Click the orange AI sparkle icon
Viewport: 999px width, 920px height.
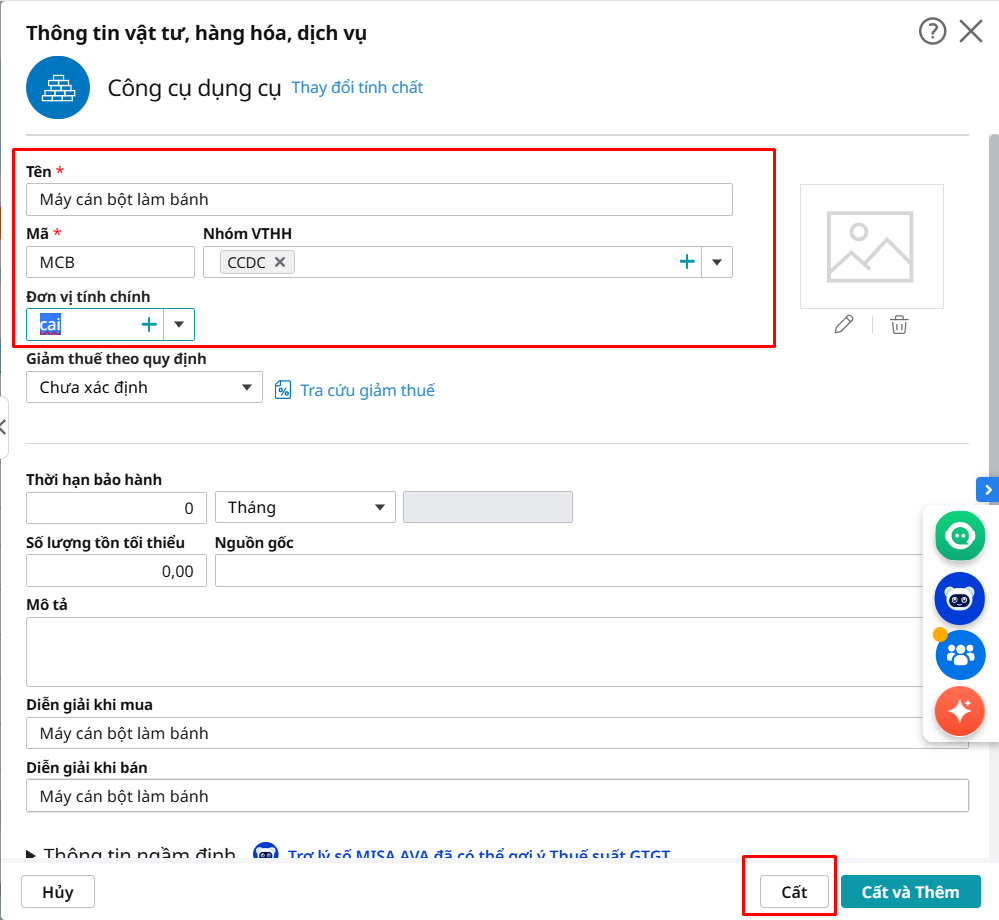click(x=960, y=711)
